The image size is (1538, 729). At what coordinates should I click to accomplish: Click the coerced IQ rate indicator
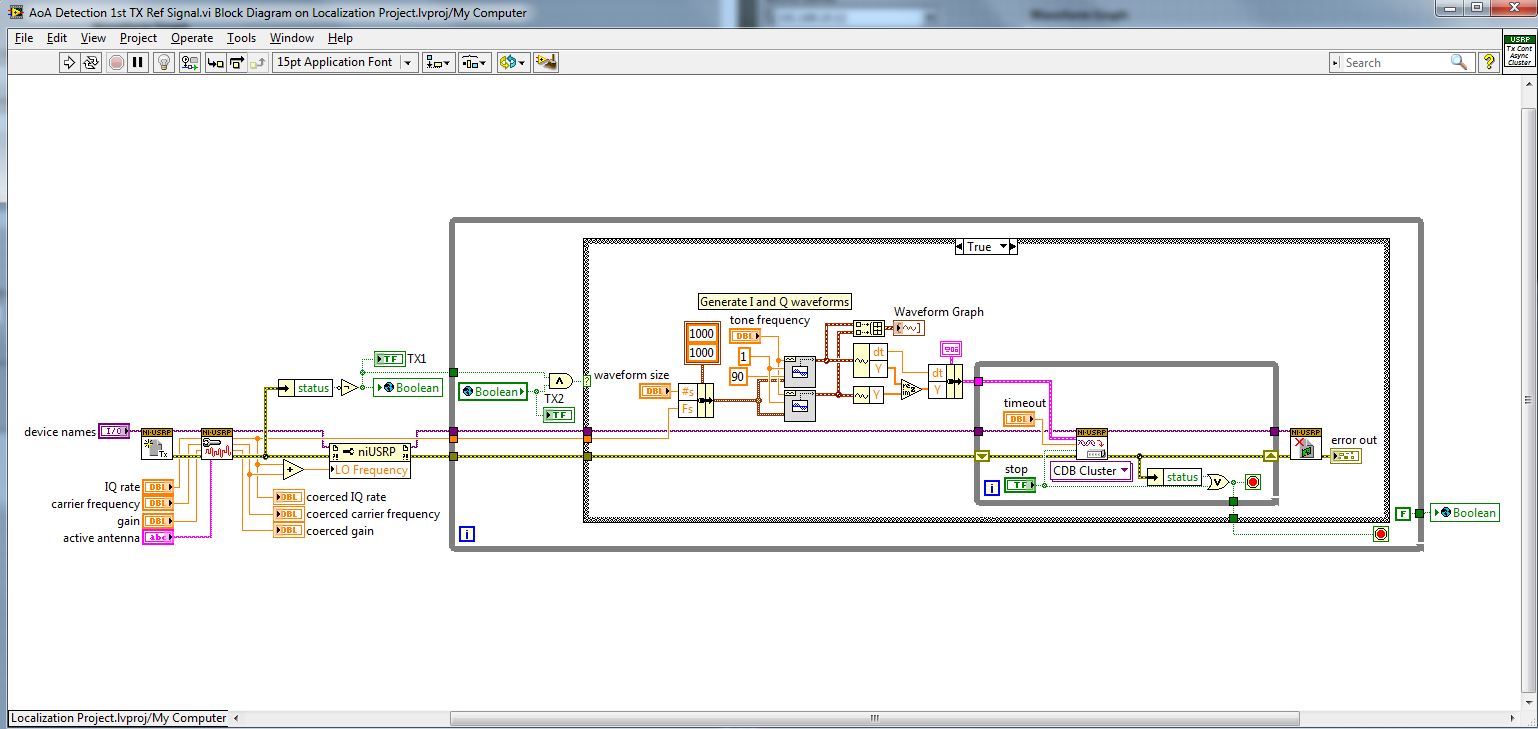tap(289, 497)
